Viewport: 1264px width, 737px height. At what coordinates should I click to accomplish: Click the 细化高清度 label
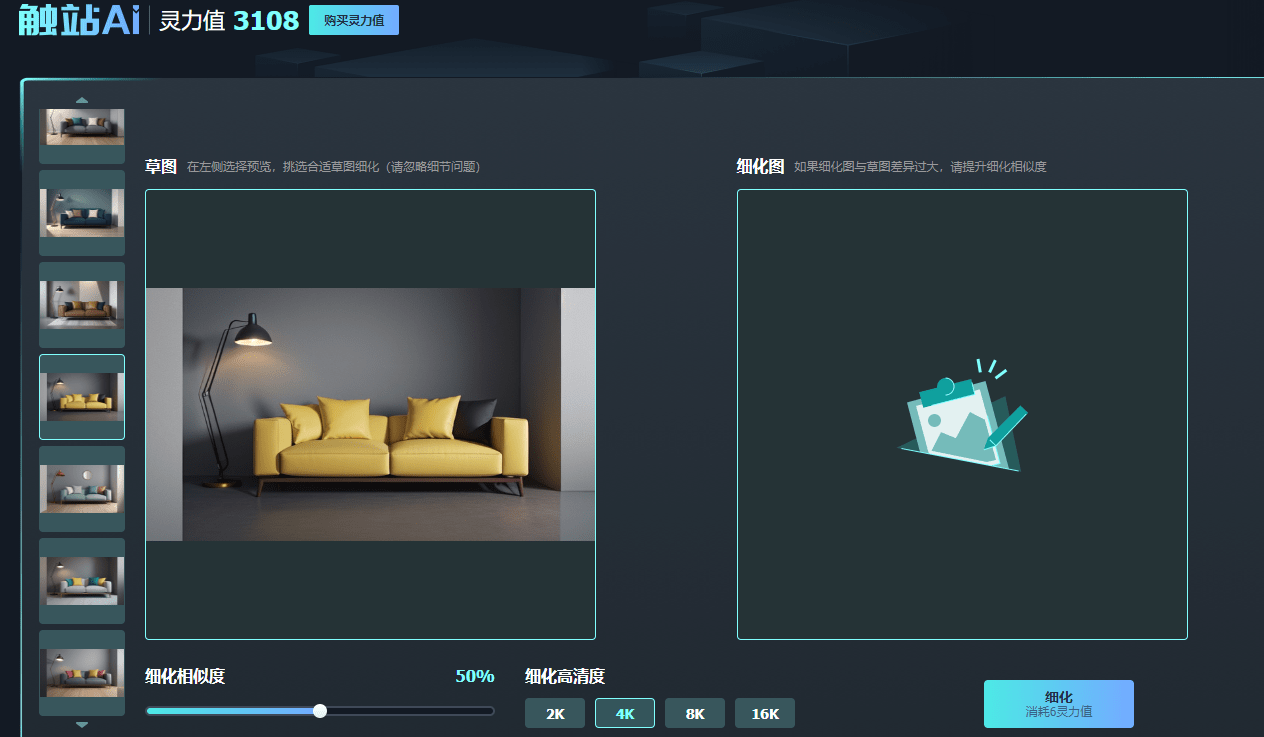click(565, 677)
